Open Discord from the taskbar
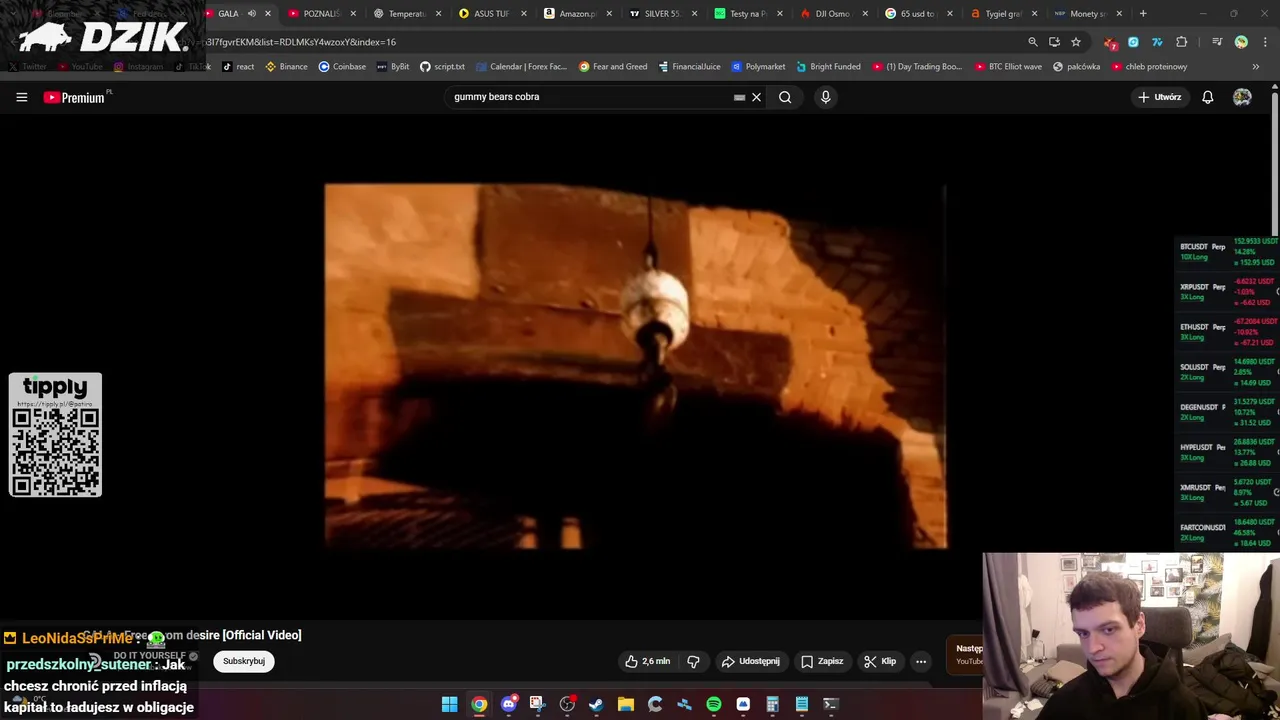This screenshot has width=1280, height=720. pyautogui.click(x=508, y=704)
